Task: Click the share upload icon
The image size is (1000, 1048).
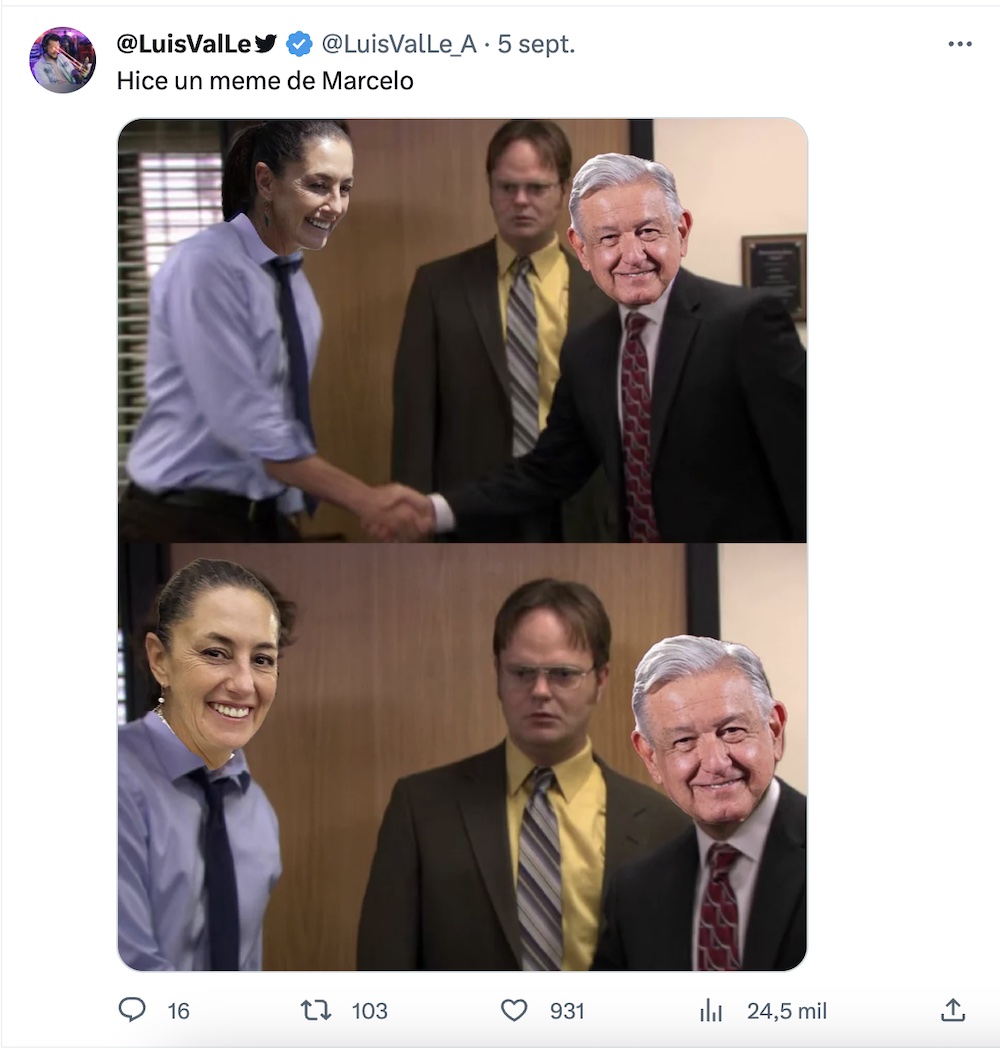Action: point(953,1010)
